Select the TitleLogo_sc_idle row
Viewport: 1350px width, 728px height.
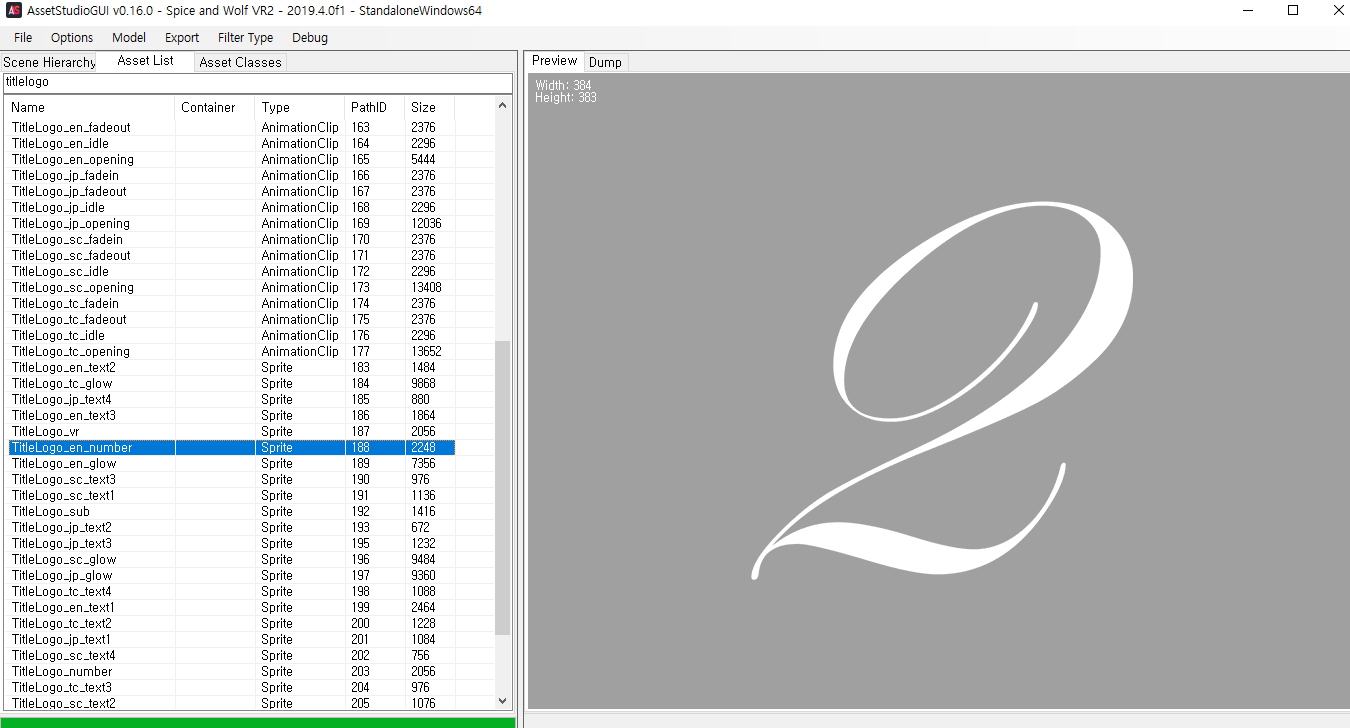coord(232,271)
